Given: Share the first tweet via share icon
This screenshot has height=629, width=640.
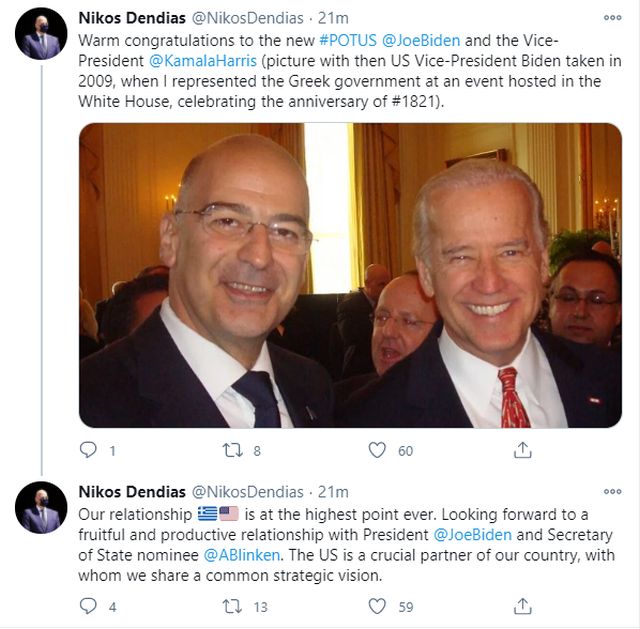Looking at the screenshot, I should click(x=522, y=450).
